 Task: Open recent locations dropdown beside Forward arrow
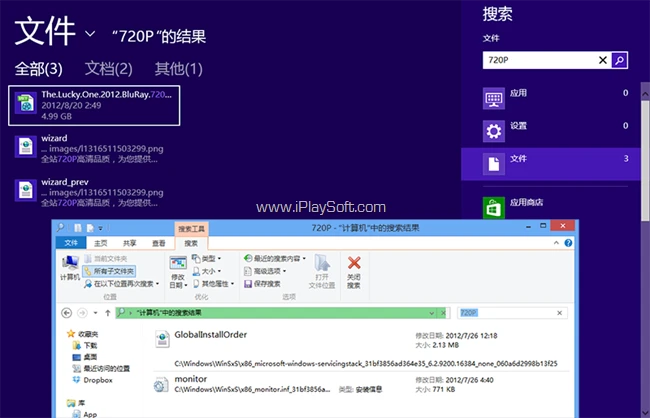click(x=95, y=313)
